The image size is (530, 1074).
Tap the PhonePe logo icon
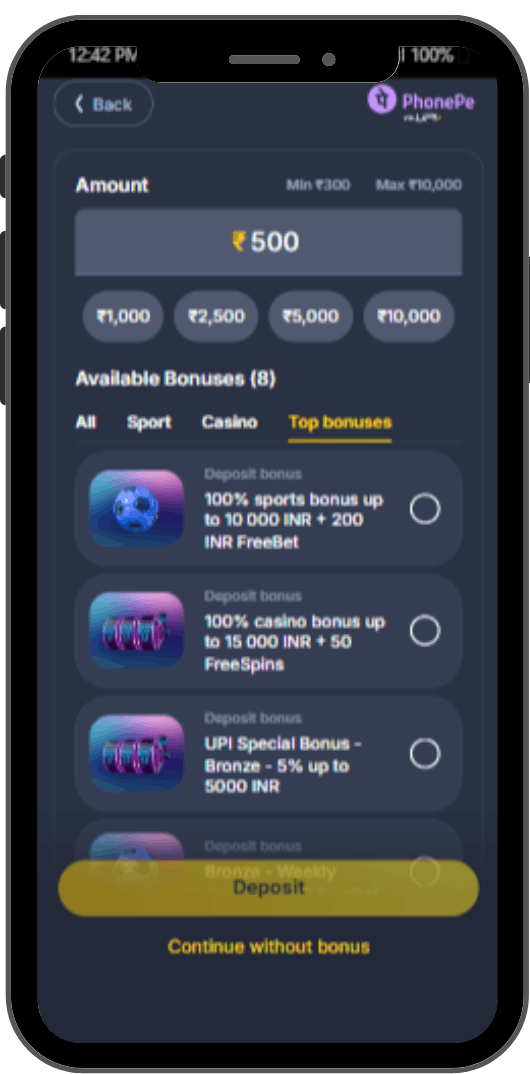(381, 100)
